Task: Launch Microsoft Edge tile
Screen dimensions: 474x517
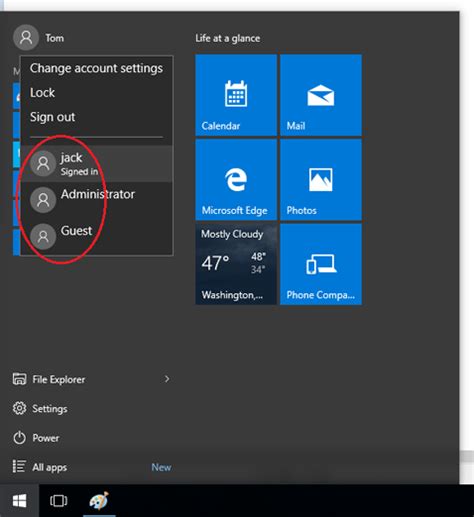Action: [x=236, y=180]
